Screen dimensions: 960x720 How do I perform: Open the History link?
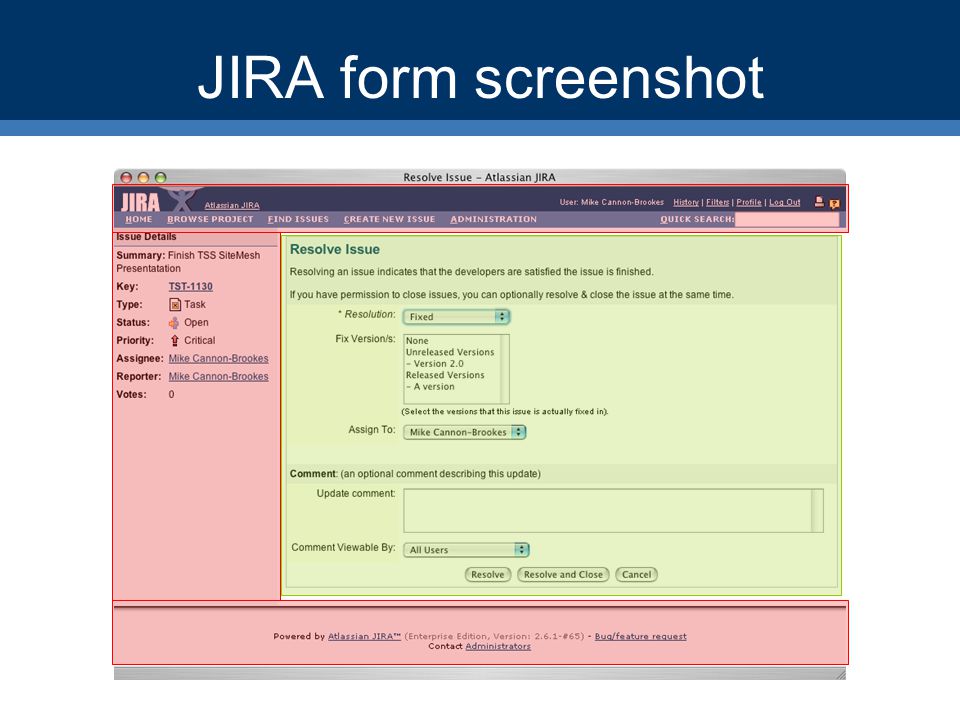(686, 202)
